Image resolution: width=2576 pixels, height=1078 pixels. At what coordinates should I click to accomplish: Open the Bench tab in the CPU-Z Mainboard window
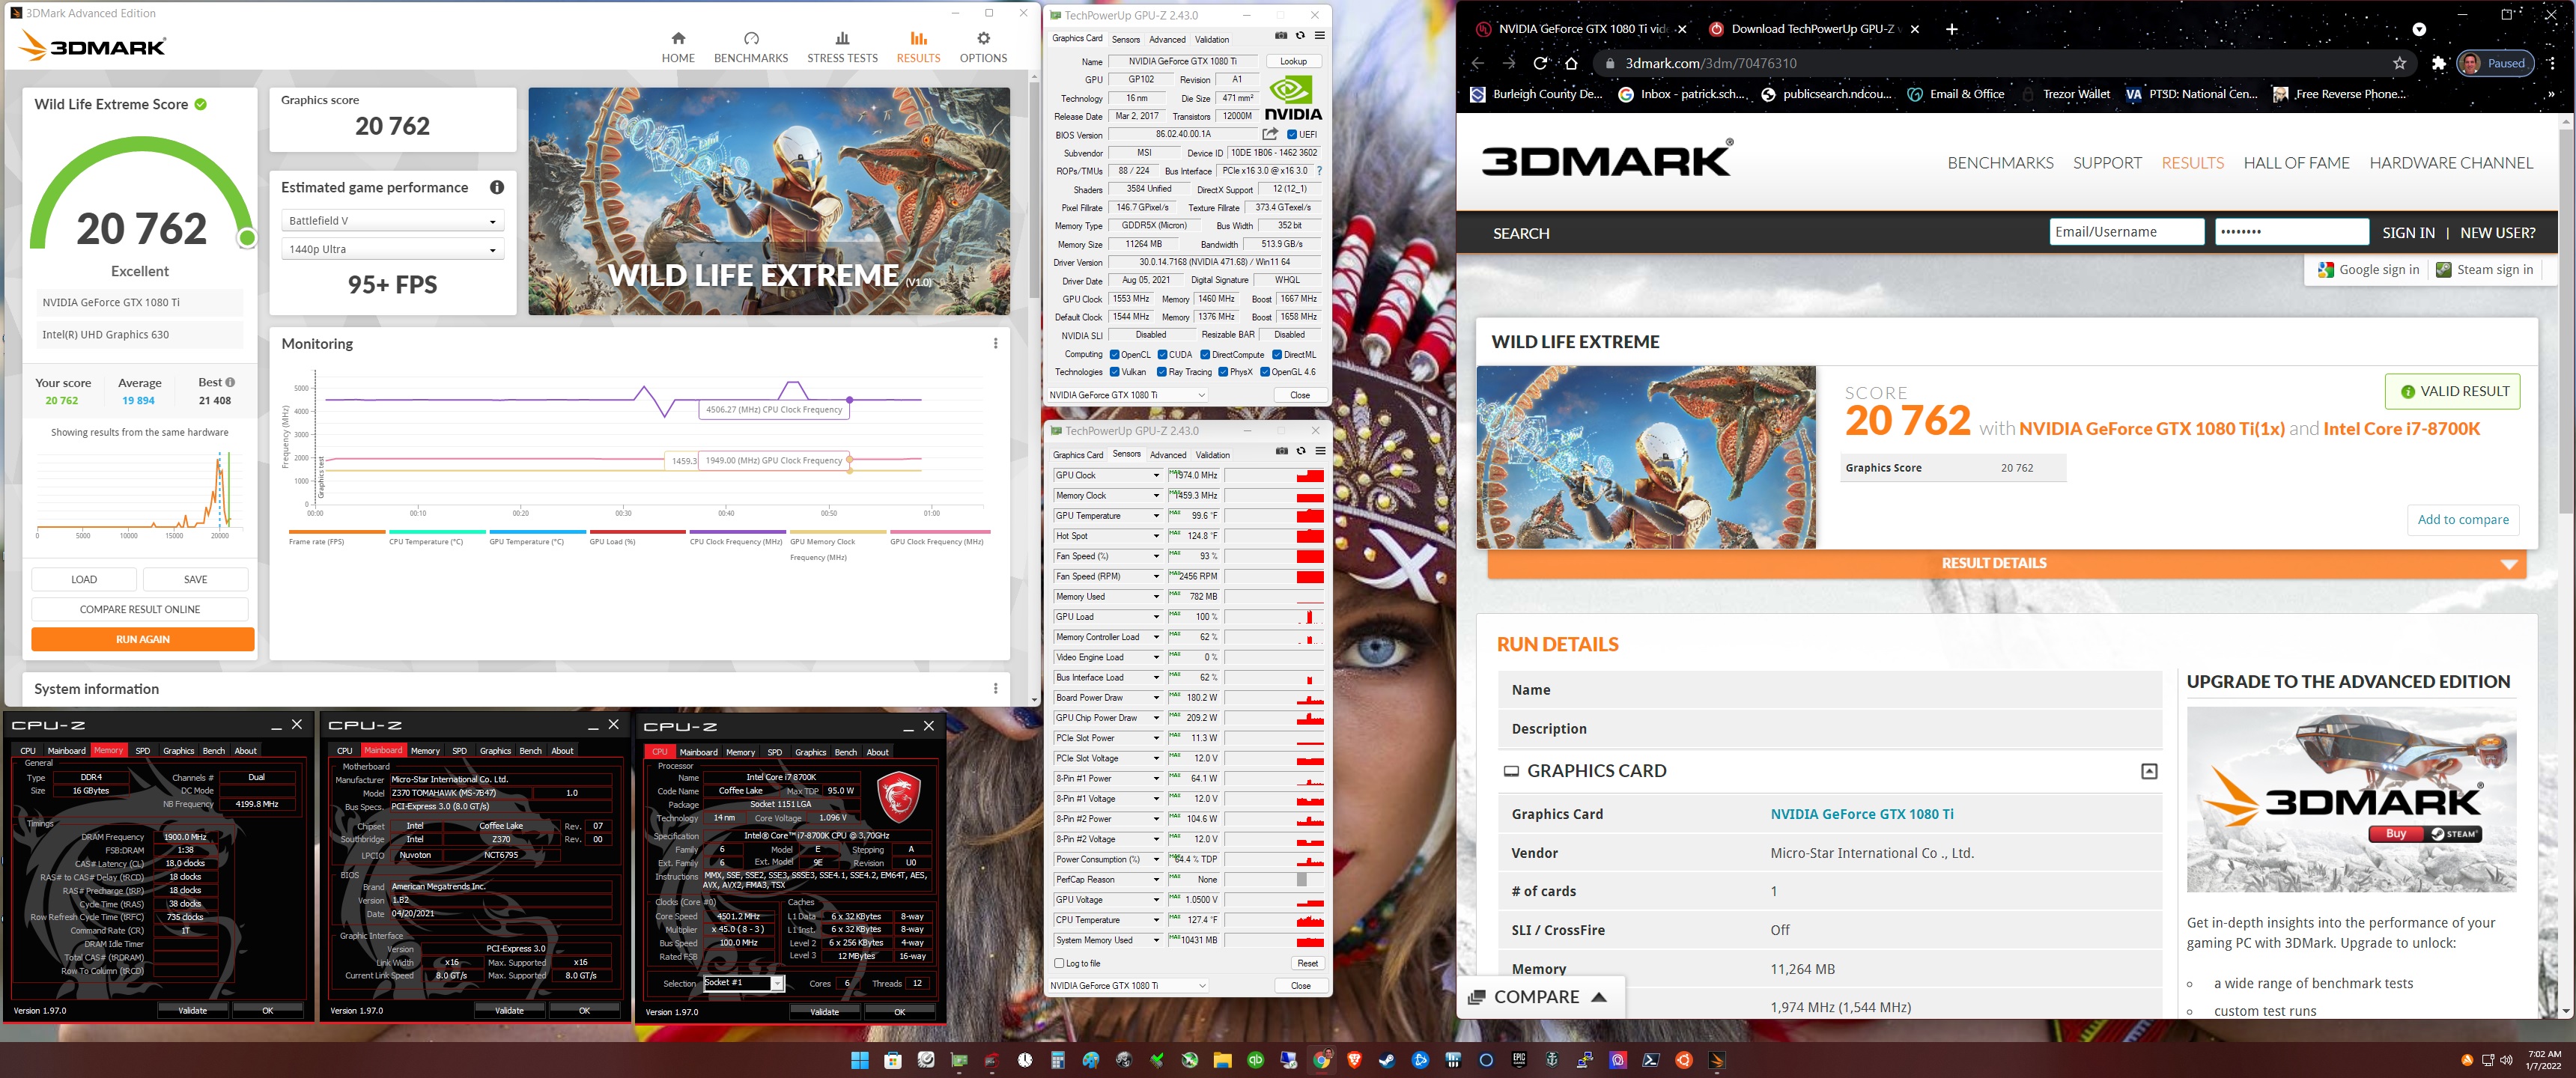(530, 751)
